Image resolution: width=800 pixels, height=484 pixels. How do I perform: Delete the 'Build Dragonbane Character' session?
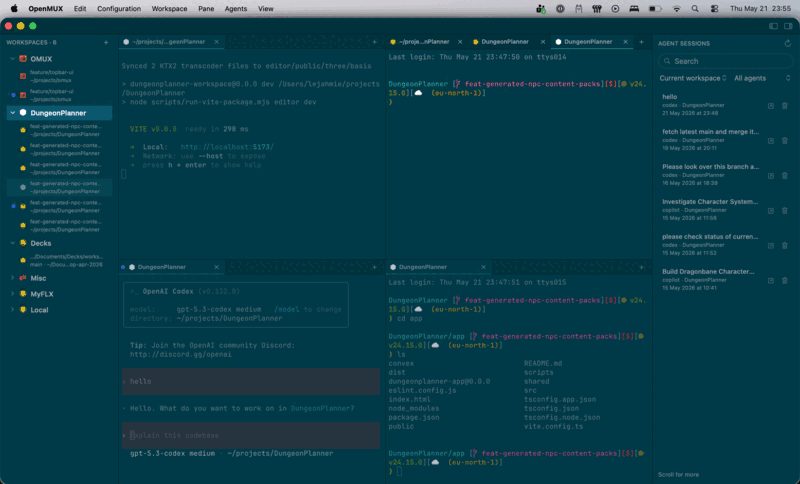click(x=785, y=281)
